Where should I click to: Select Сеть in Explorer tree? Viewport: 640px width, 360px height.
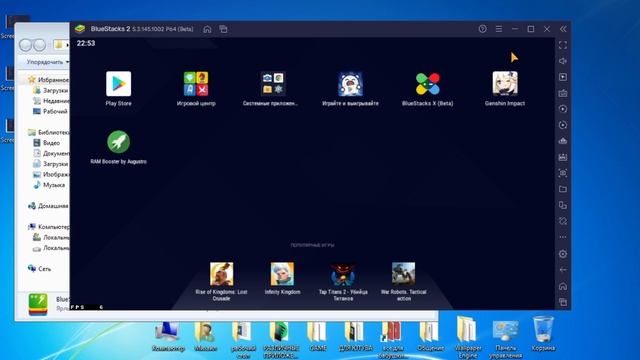[x=39, y=269]
